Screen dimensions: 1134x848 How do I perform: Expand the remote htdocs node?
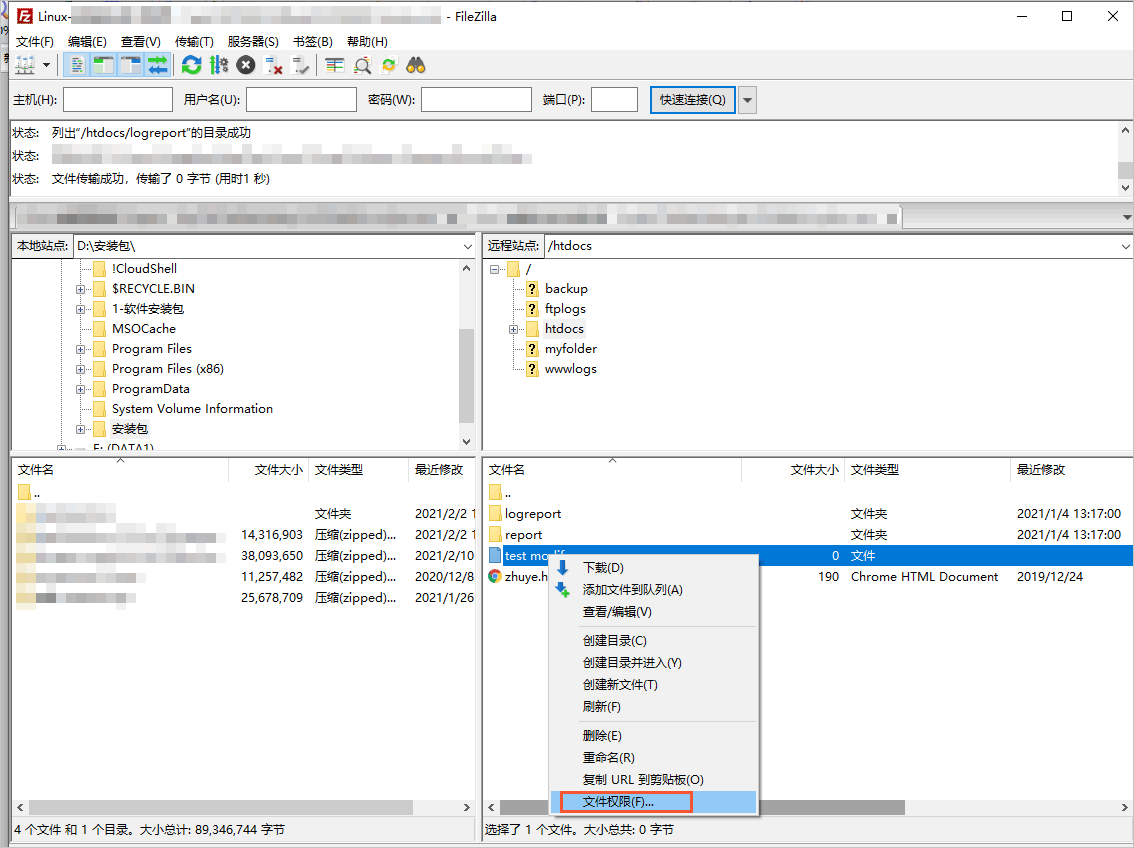513,329
